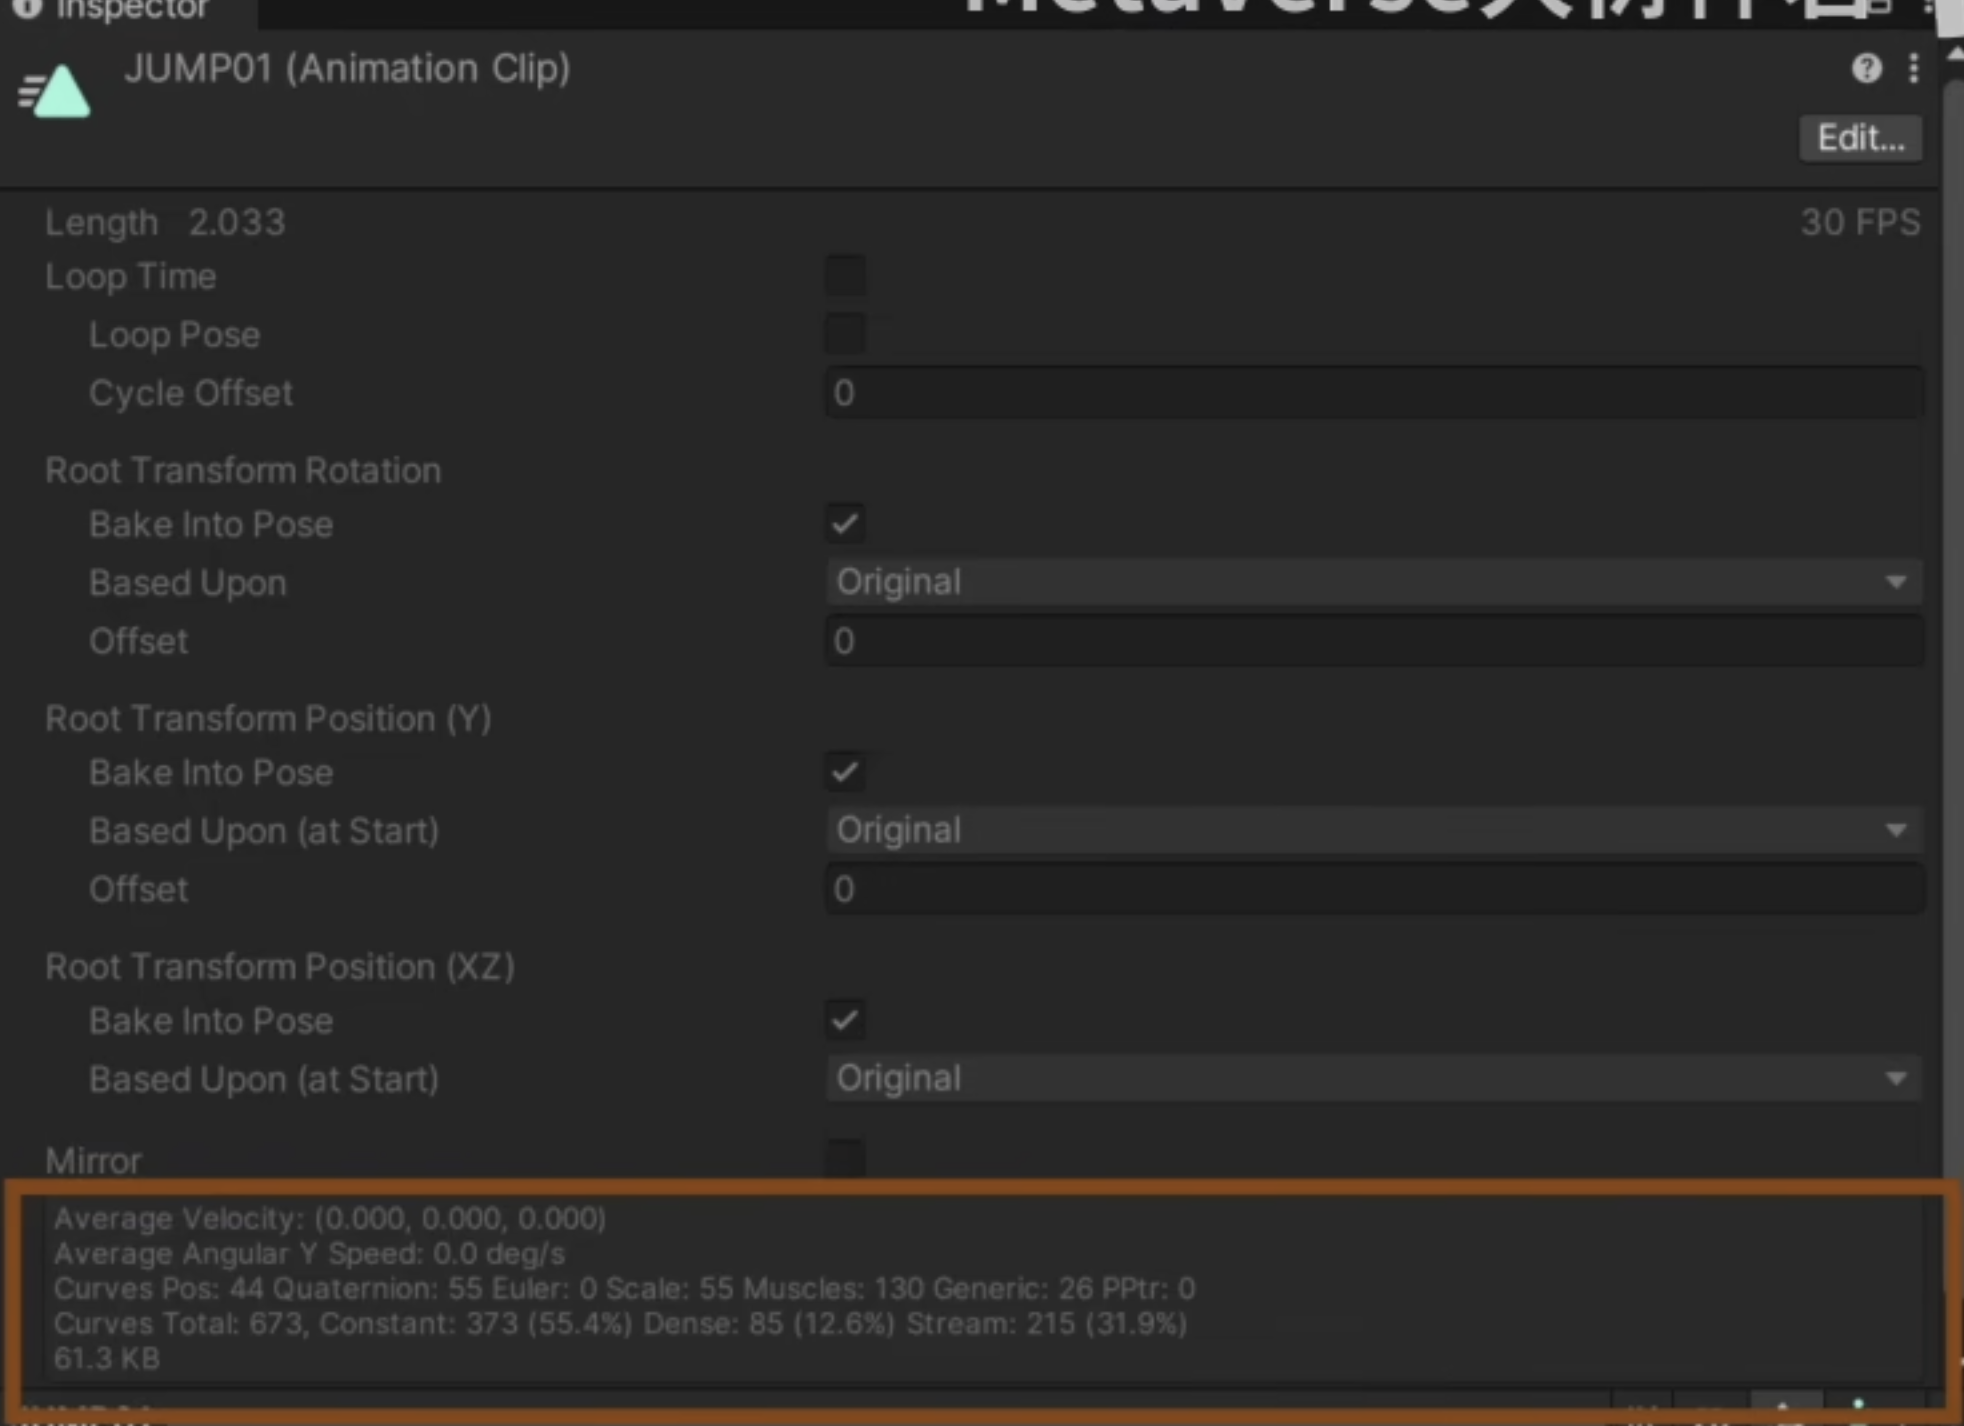Open Rotation Based Upon dropdown
This screenshot has height=1426, width=1964.
tap(1372, 582)
